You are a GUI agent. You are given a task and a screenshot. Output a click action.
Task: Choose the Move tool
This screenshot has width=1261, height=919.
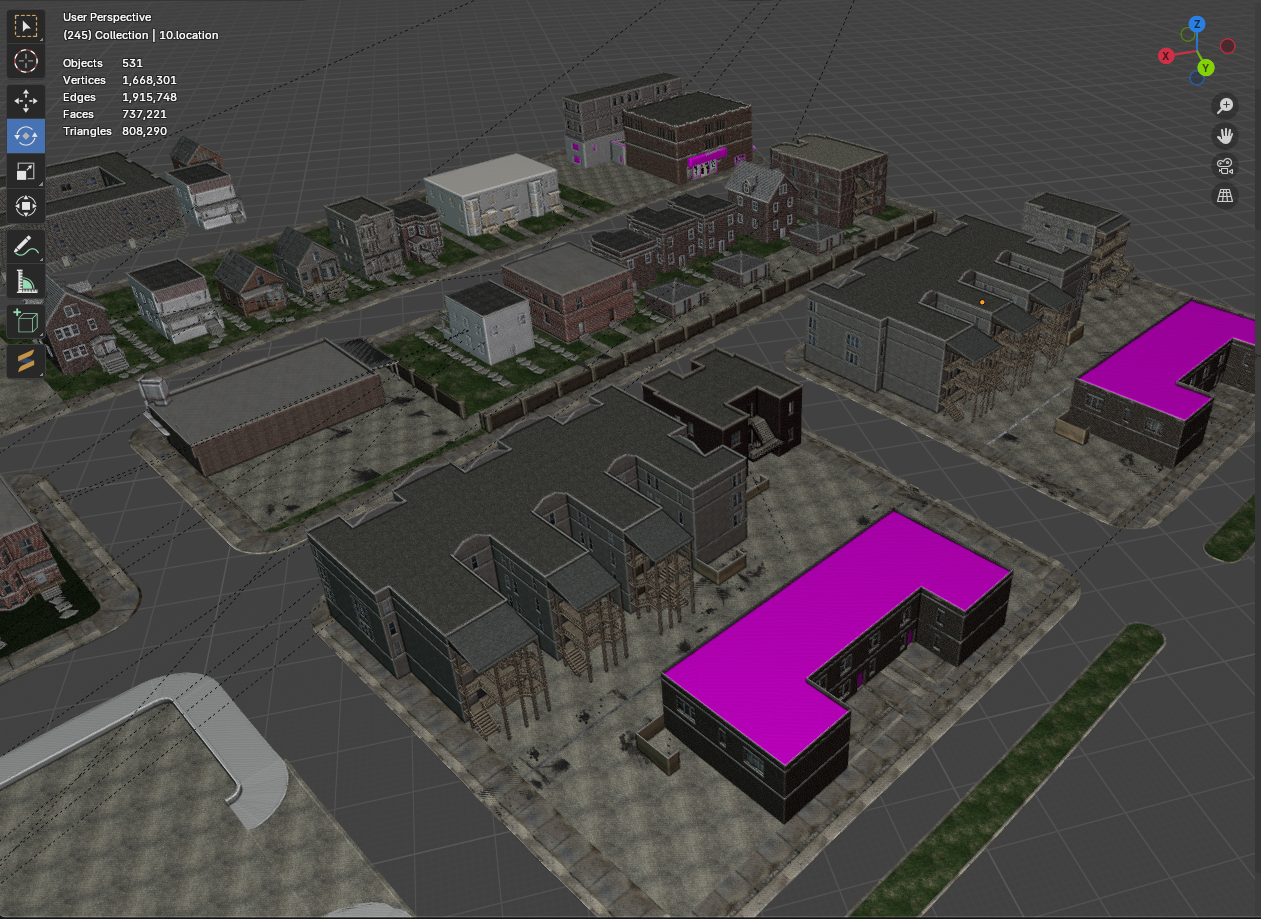tap(26, 100)
